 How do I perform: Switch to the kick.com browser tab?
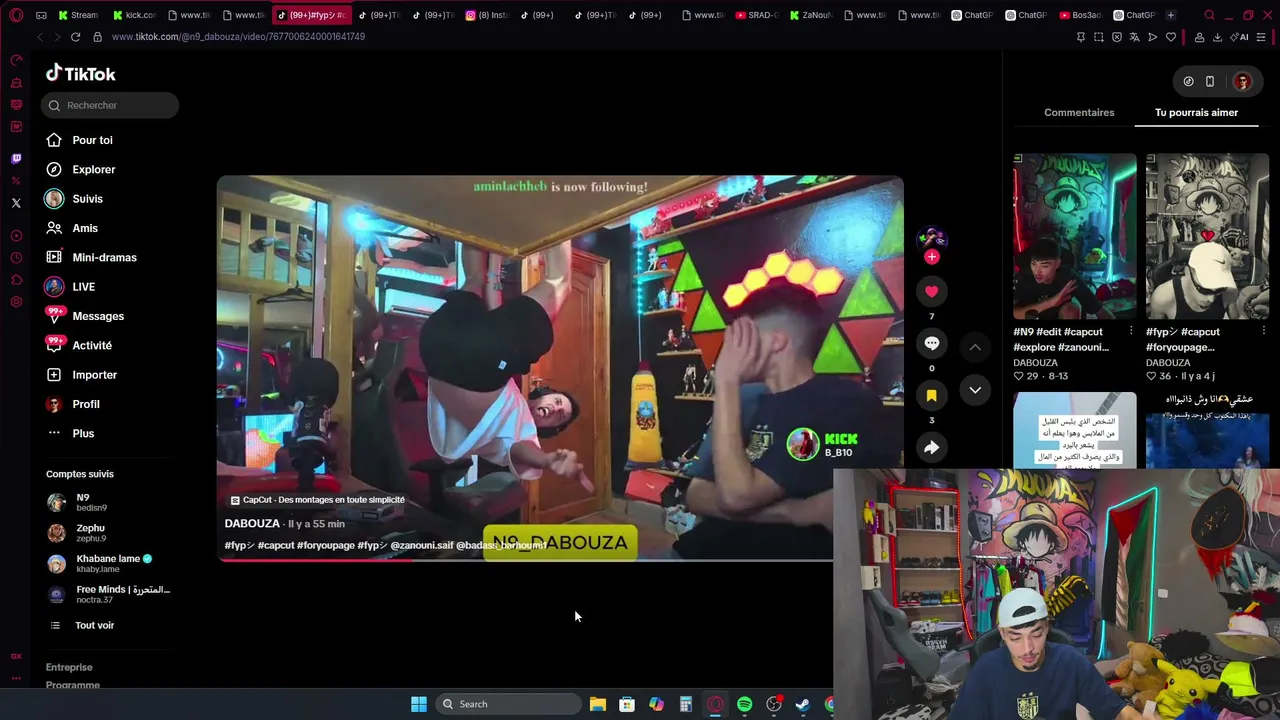[134, 15]
